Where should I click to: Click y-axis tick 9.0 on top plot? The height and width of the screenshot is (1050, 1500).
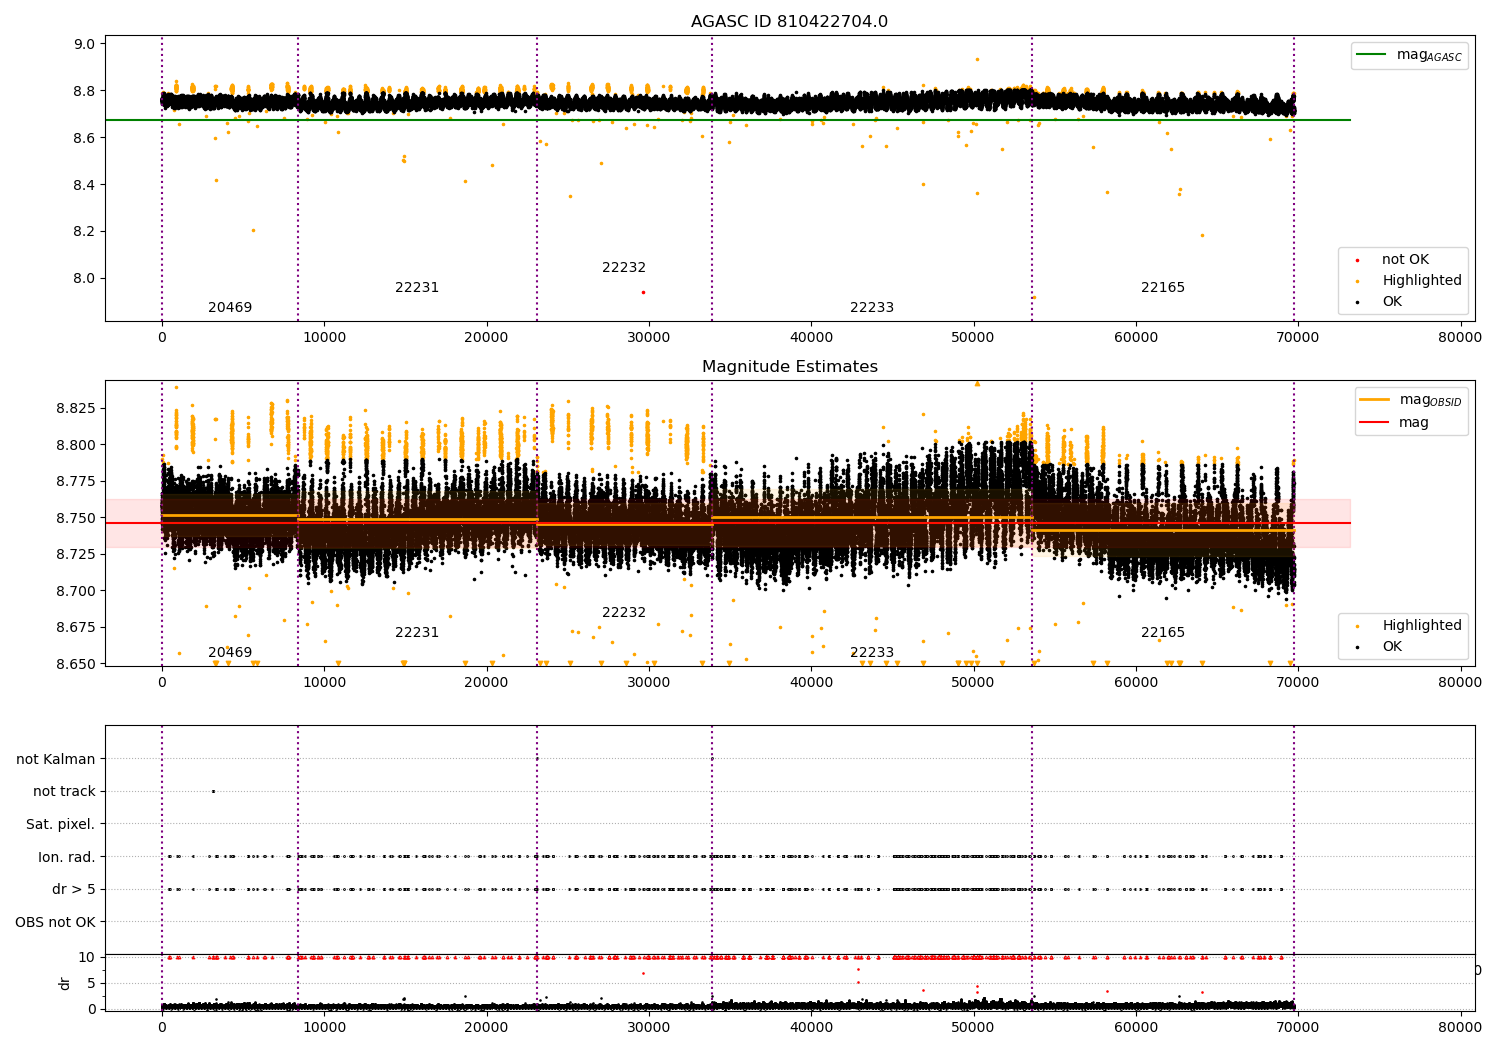[85, 44]
